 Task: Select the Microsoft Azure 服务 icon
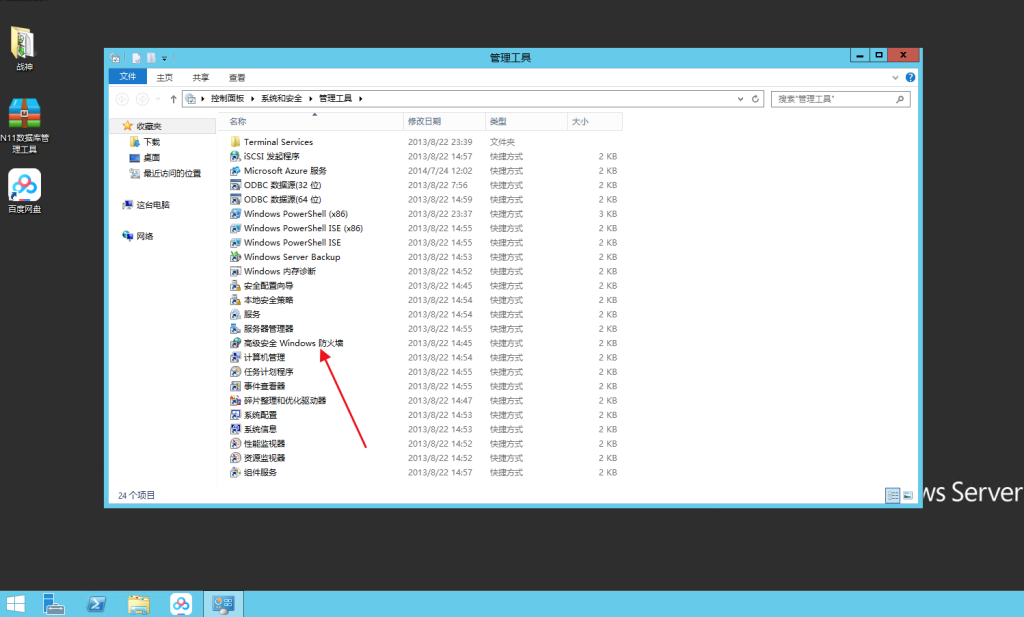point(235,170)
